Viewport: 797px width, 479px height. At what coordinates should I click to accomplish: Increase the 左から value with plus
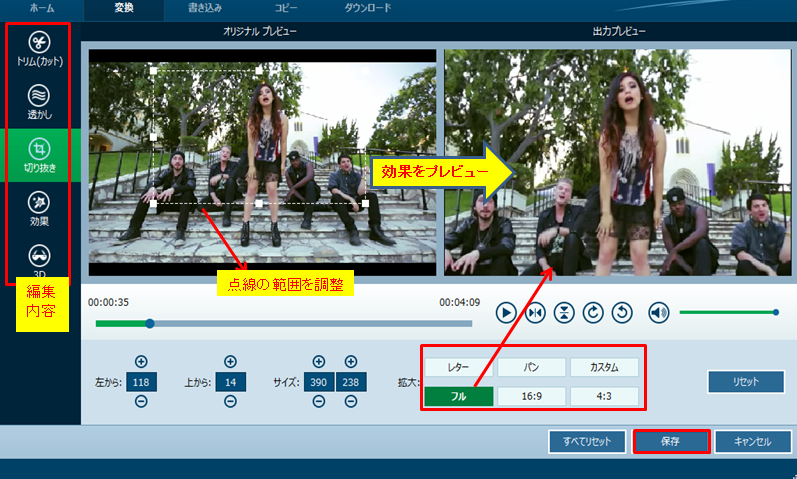(x=141, y=362)
